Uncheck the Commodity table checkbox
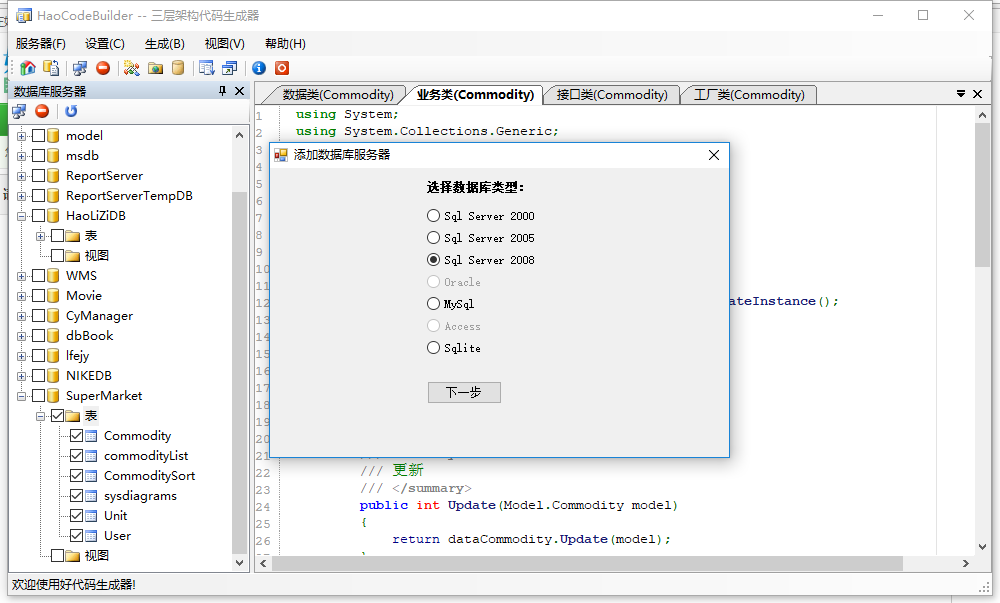Viewport: 1000px width, 603px height. click(x=77, y=436)
